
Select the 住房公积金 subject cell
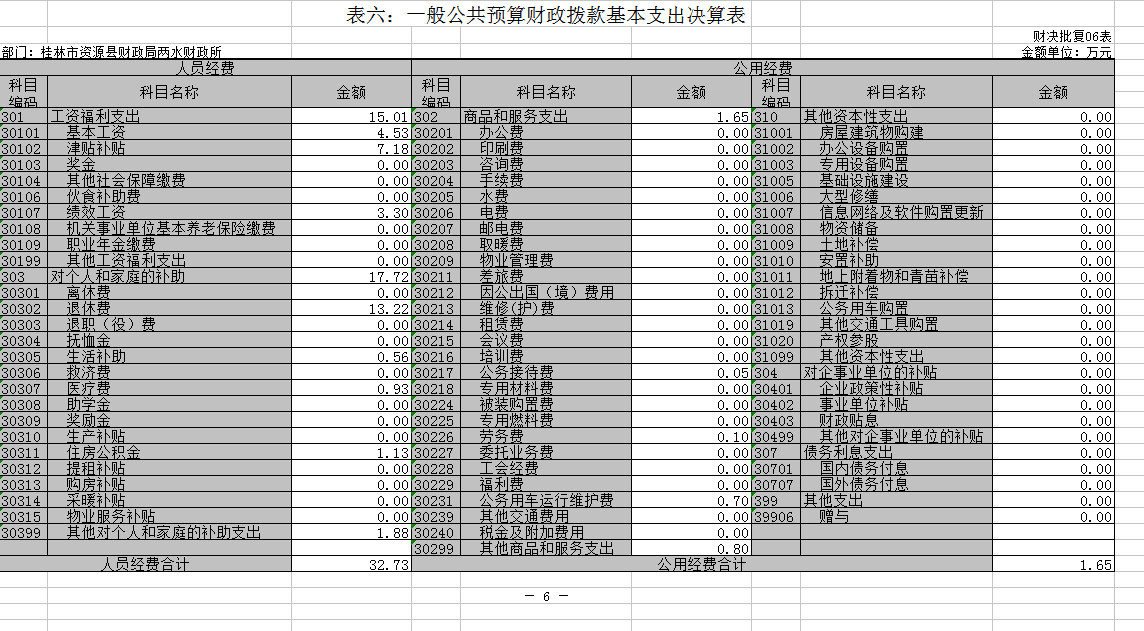(x=104, y=453)
